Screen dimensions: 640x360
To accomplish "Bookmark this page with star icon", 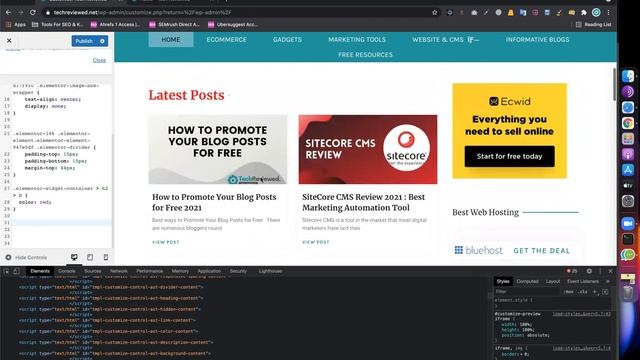I will pos(434,13).
